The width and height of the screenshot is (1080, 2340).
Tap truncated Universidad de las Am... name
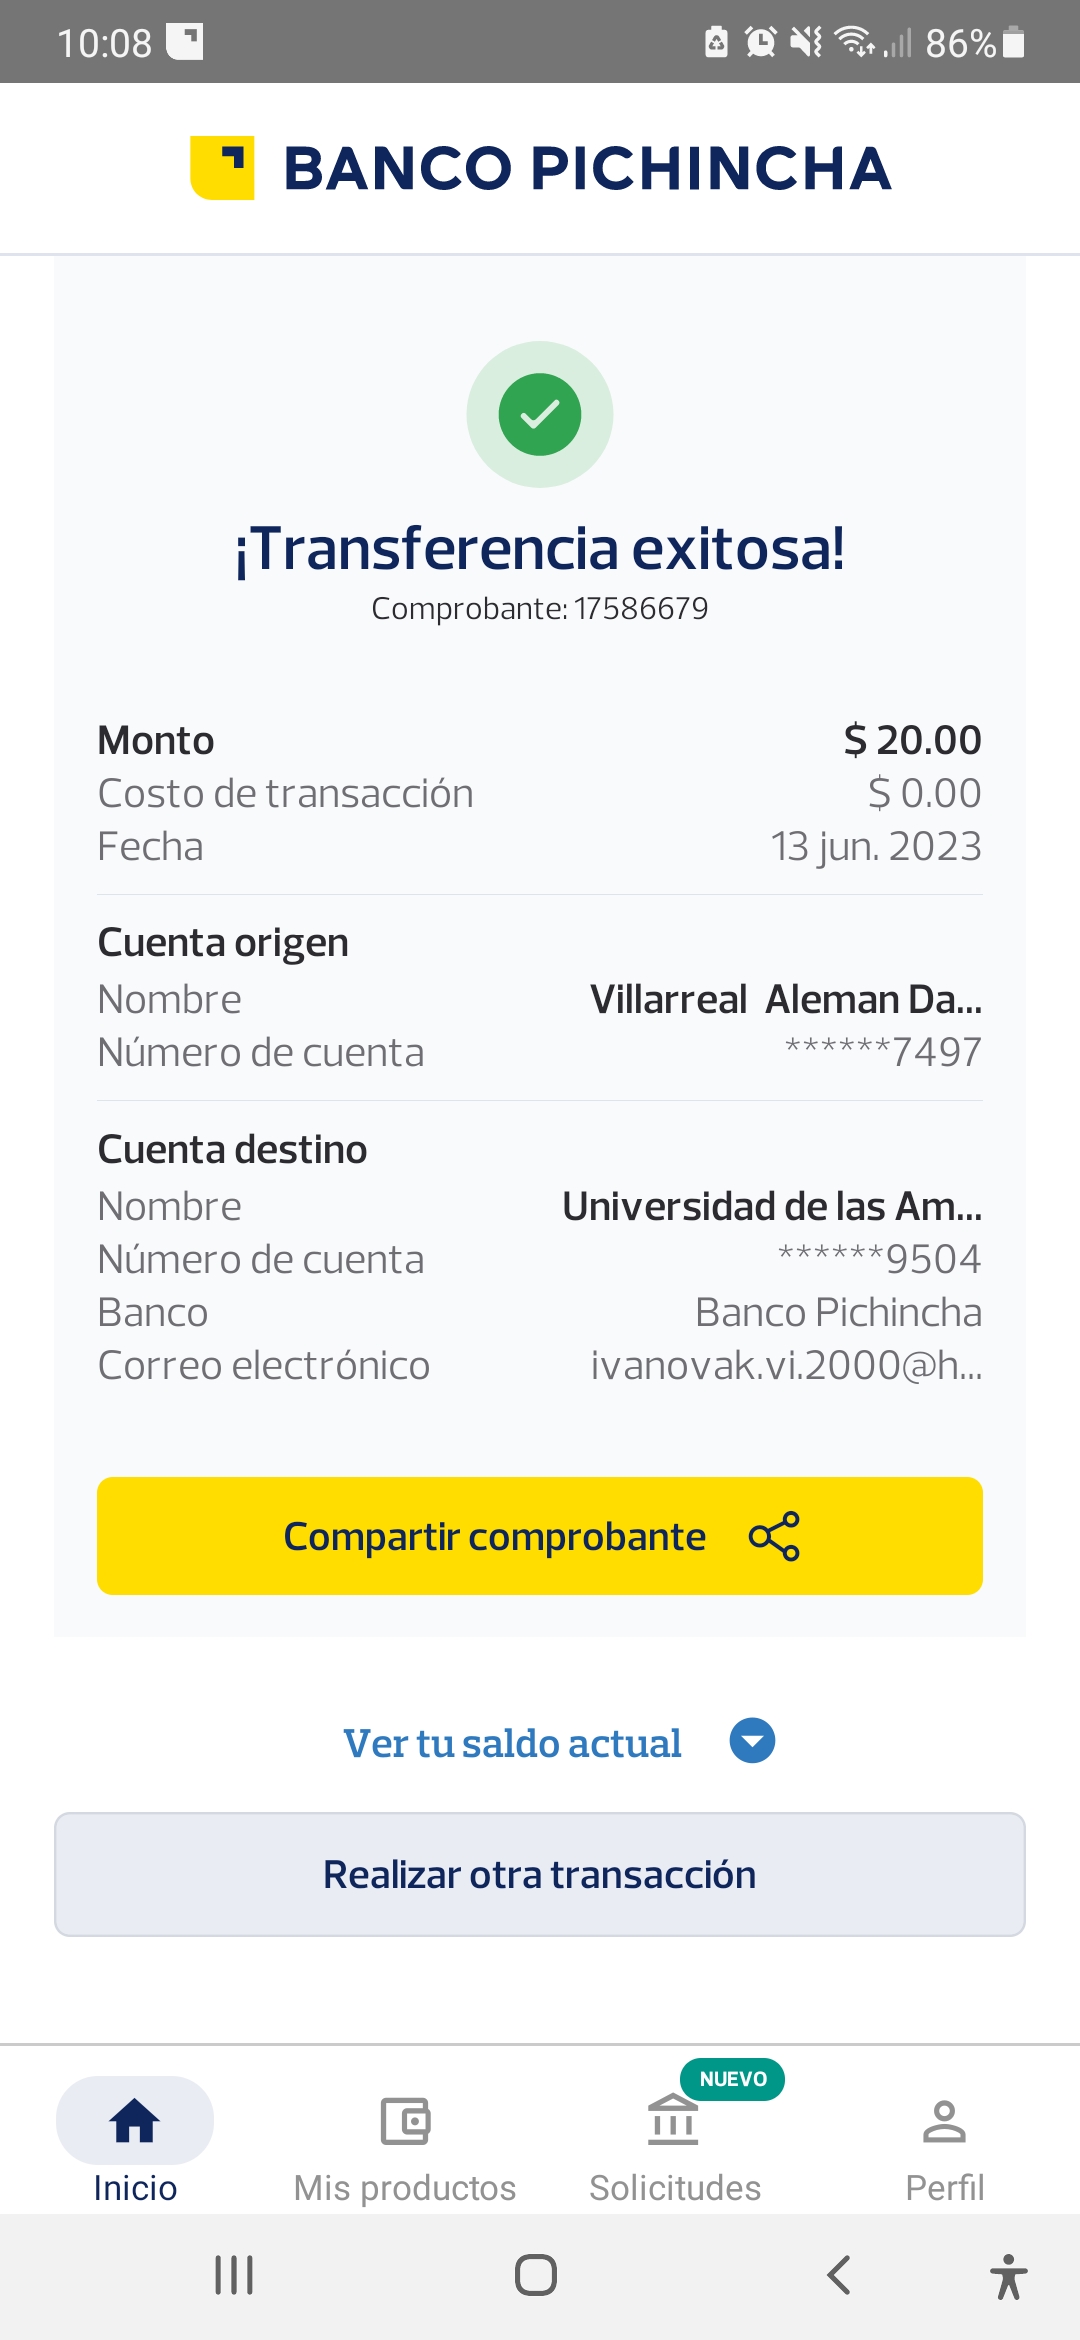(772, 1206)
